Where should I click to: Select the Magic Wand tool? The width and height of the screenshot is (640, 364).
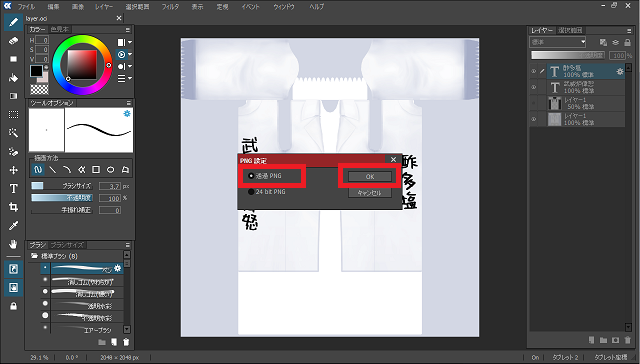click(x=13, y=133)
